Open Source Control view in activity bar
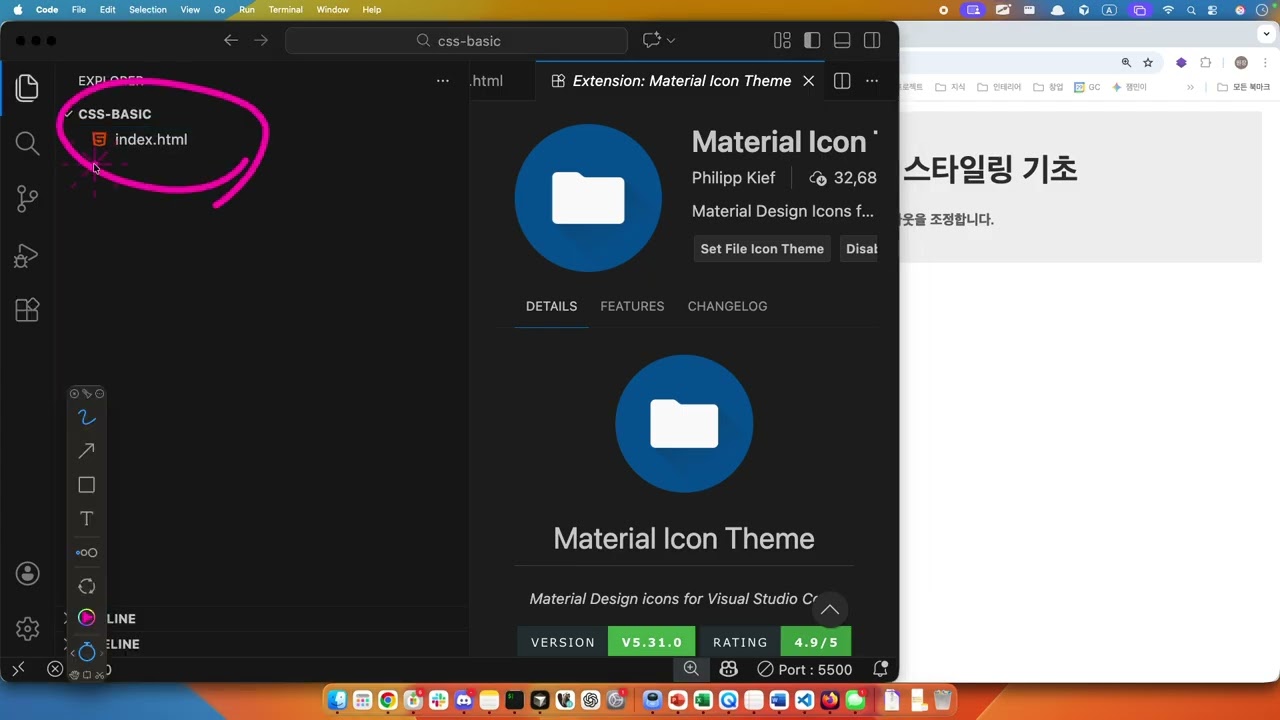This screenshot has height=720, width=1280. click(x=27, y=199)
